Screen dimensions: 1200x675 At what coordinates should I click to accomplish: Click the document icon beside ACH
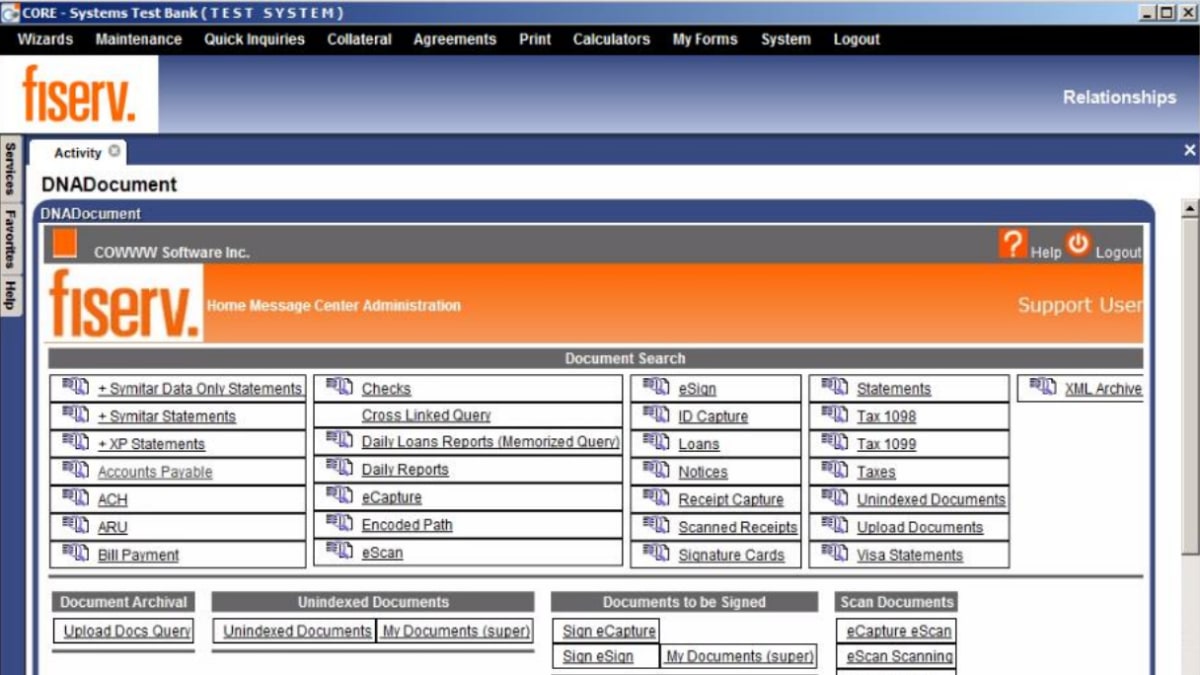pos(75,498)
